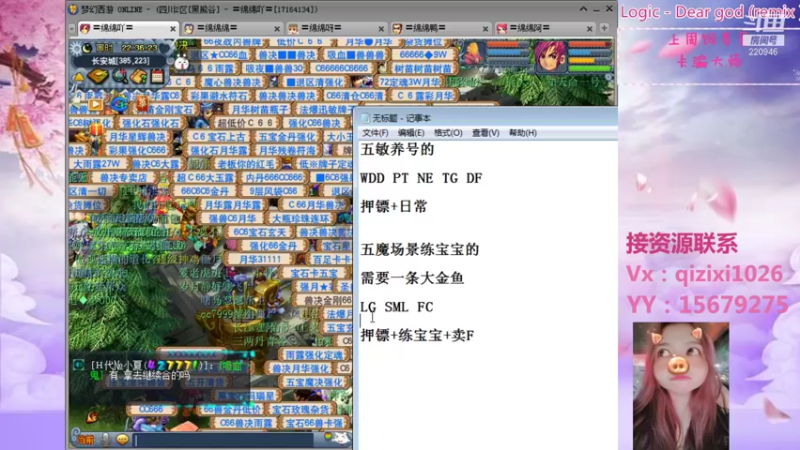Screen dimensions: 800x450
Task: Switch to the =绵绵呀= tab
Action: pos(336,28)
